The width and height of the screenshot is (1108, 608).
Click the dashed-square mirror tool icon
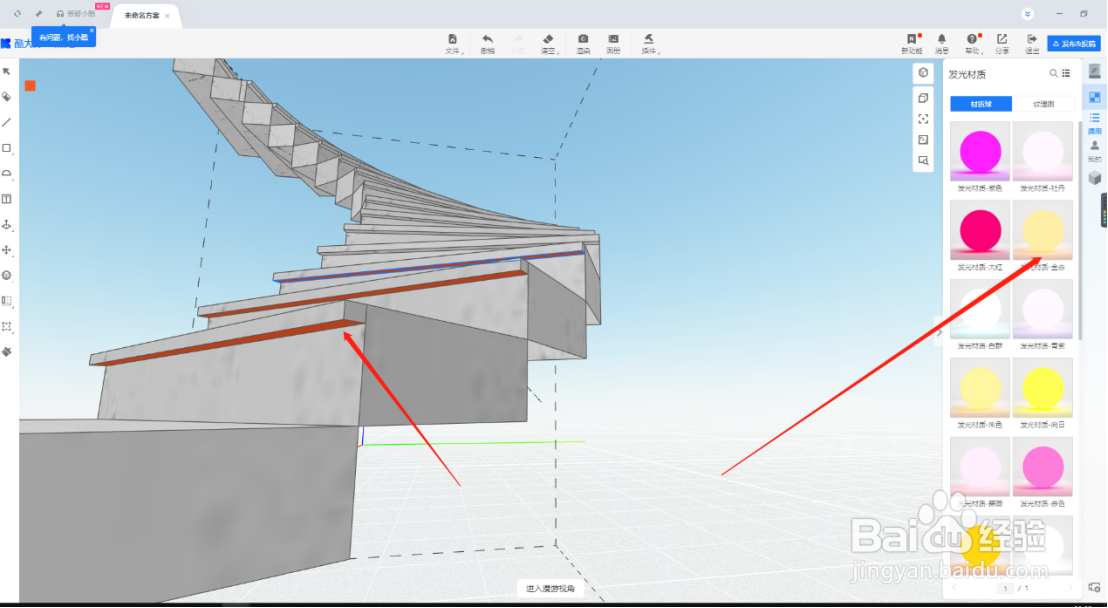[7, 301]
